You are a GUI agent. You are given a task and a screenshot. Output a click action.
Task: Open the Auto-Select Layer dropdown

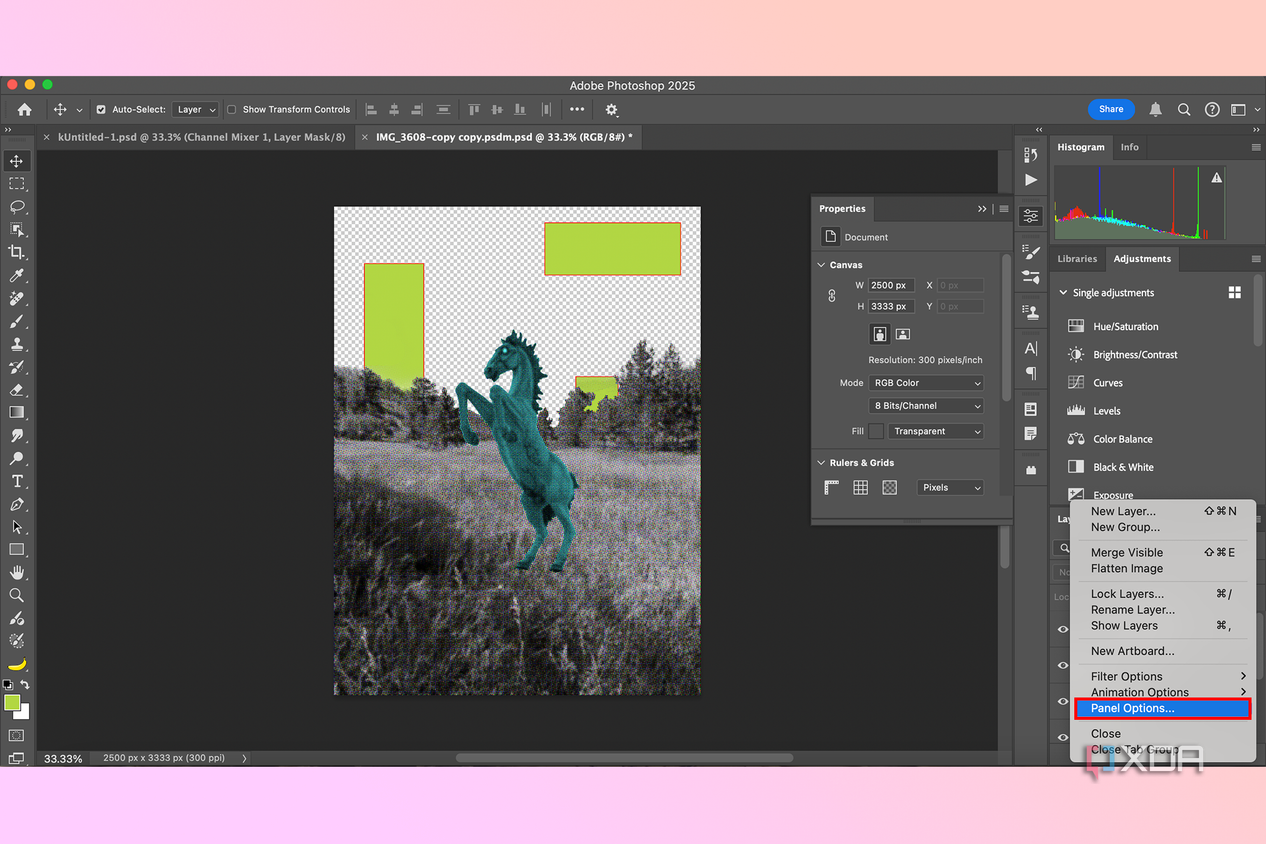pyautogui.click(x=195, y=109)
